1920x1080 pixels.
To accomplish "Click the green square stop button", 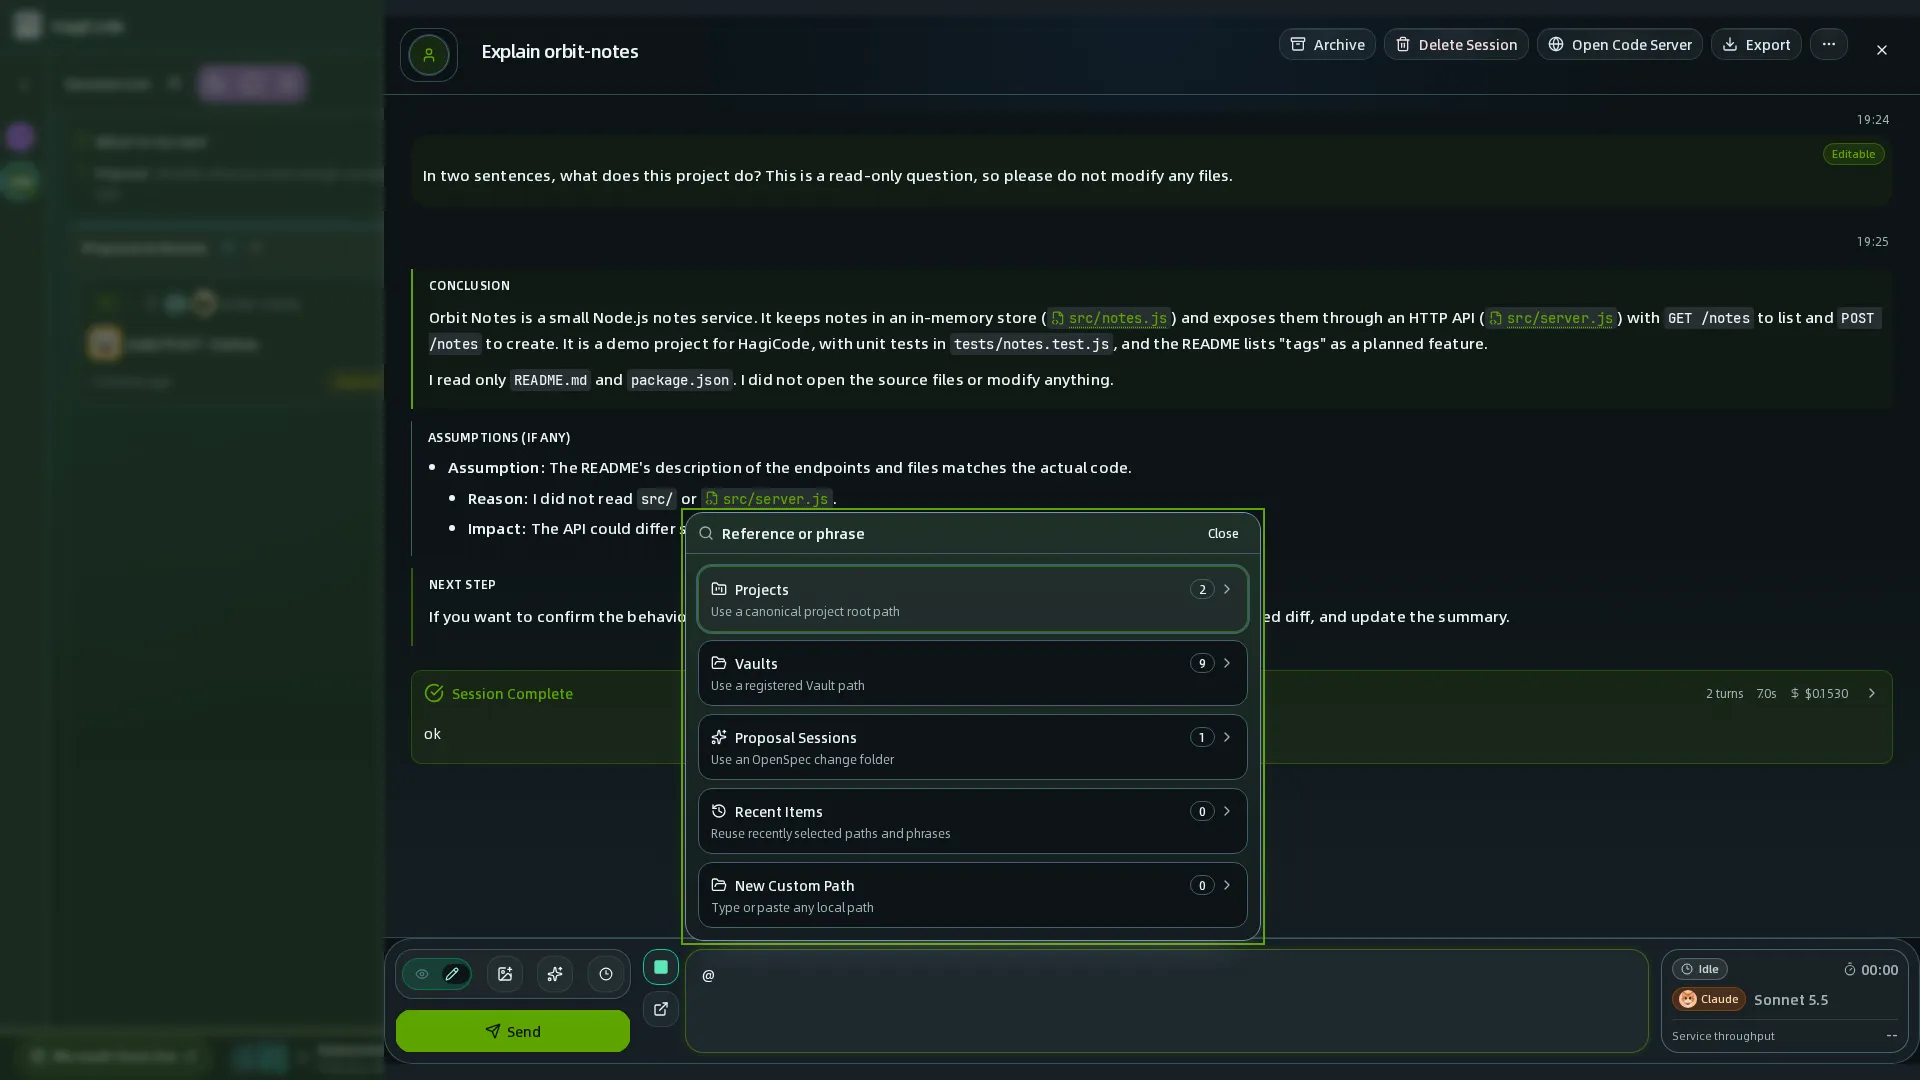I will pos(661,967).
